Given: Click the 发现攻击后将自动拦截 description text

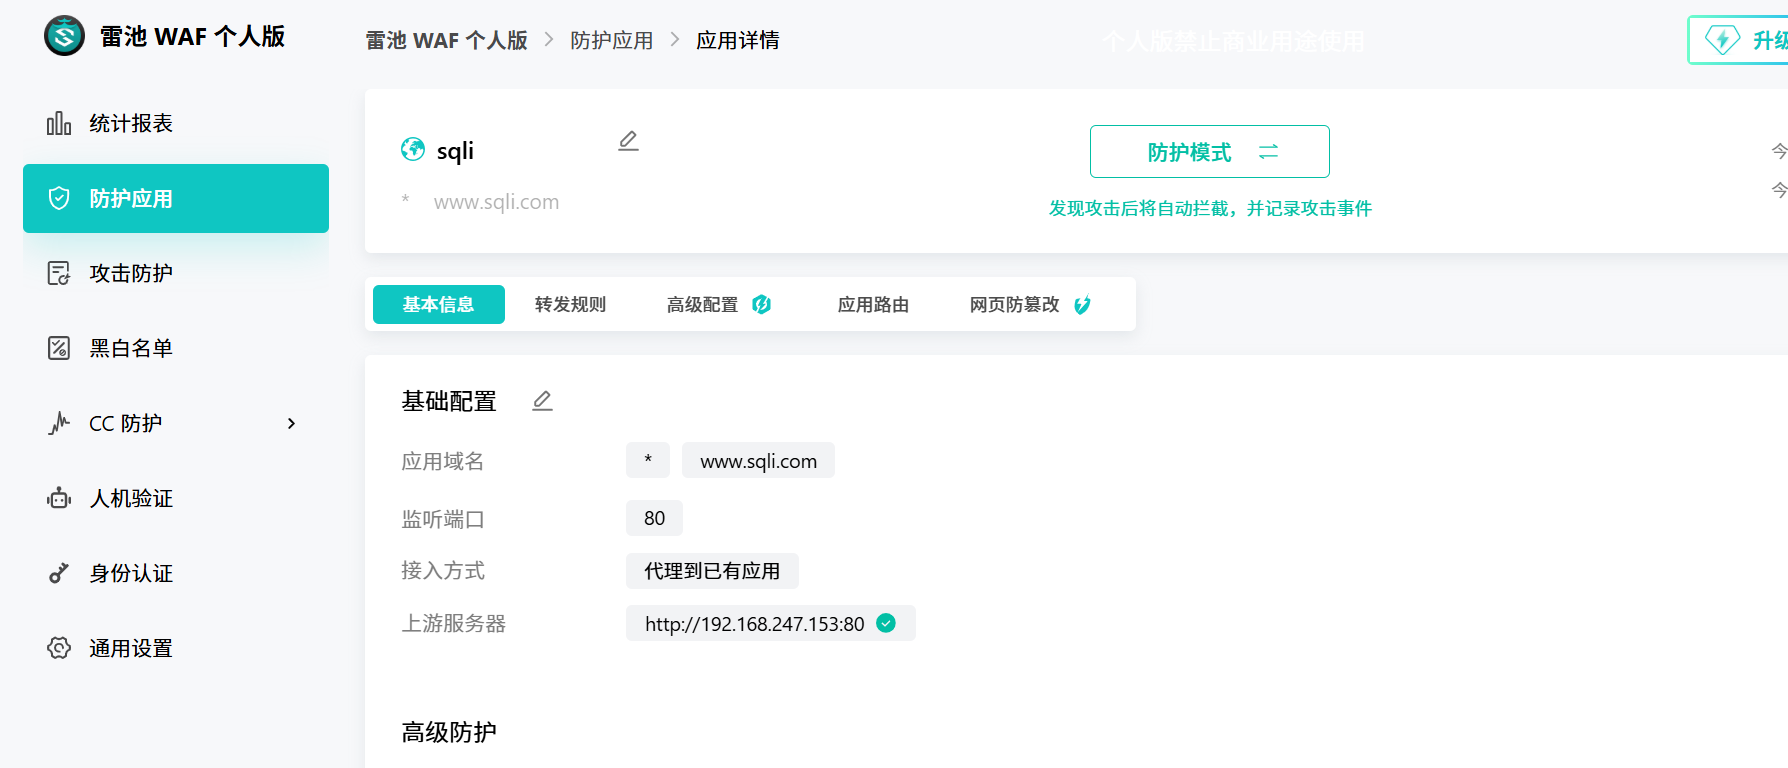Looking at the screenshot, I should (1210, 208).
